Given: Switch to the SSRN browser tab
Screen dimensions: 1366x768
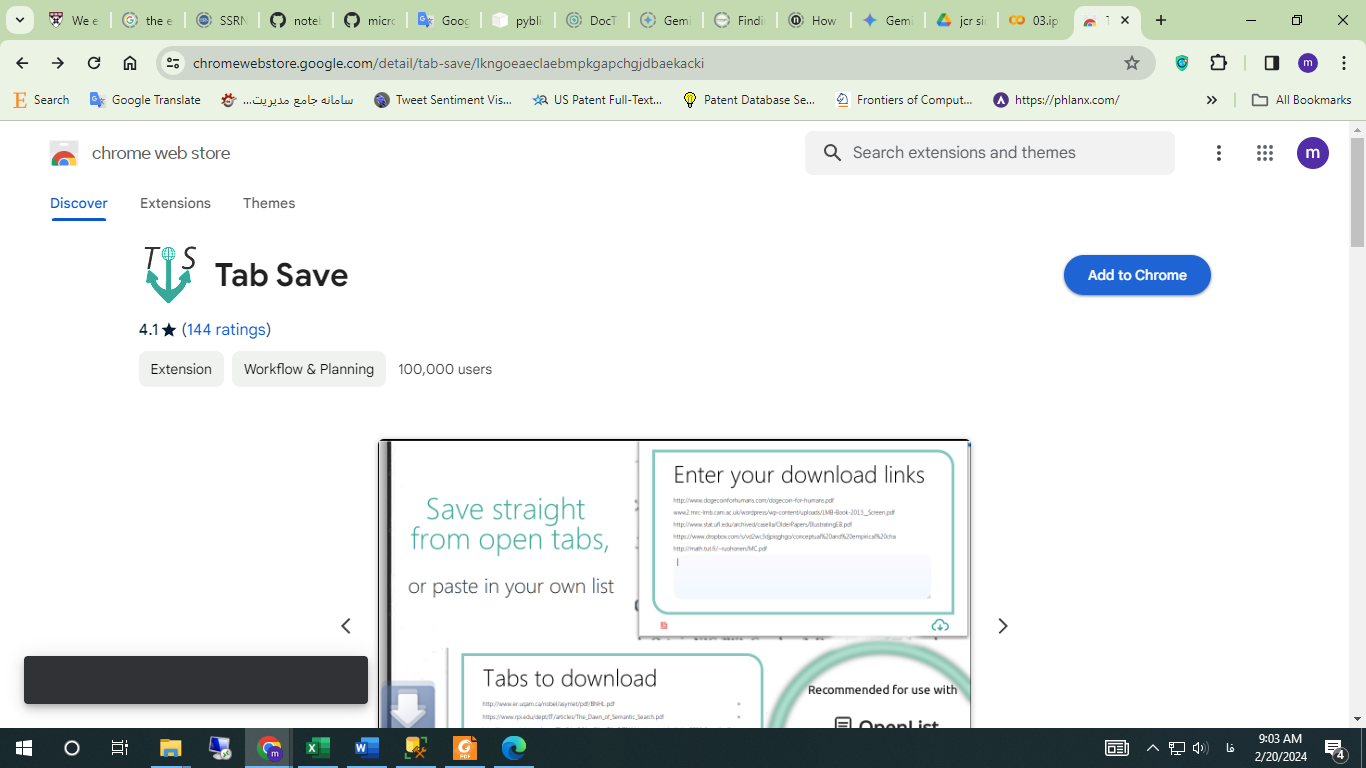Looking at the screenshot, I should (222, 20).
